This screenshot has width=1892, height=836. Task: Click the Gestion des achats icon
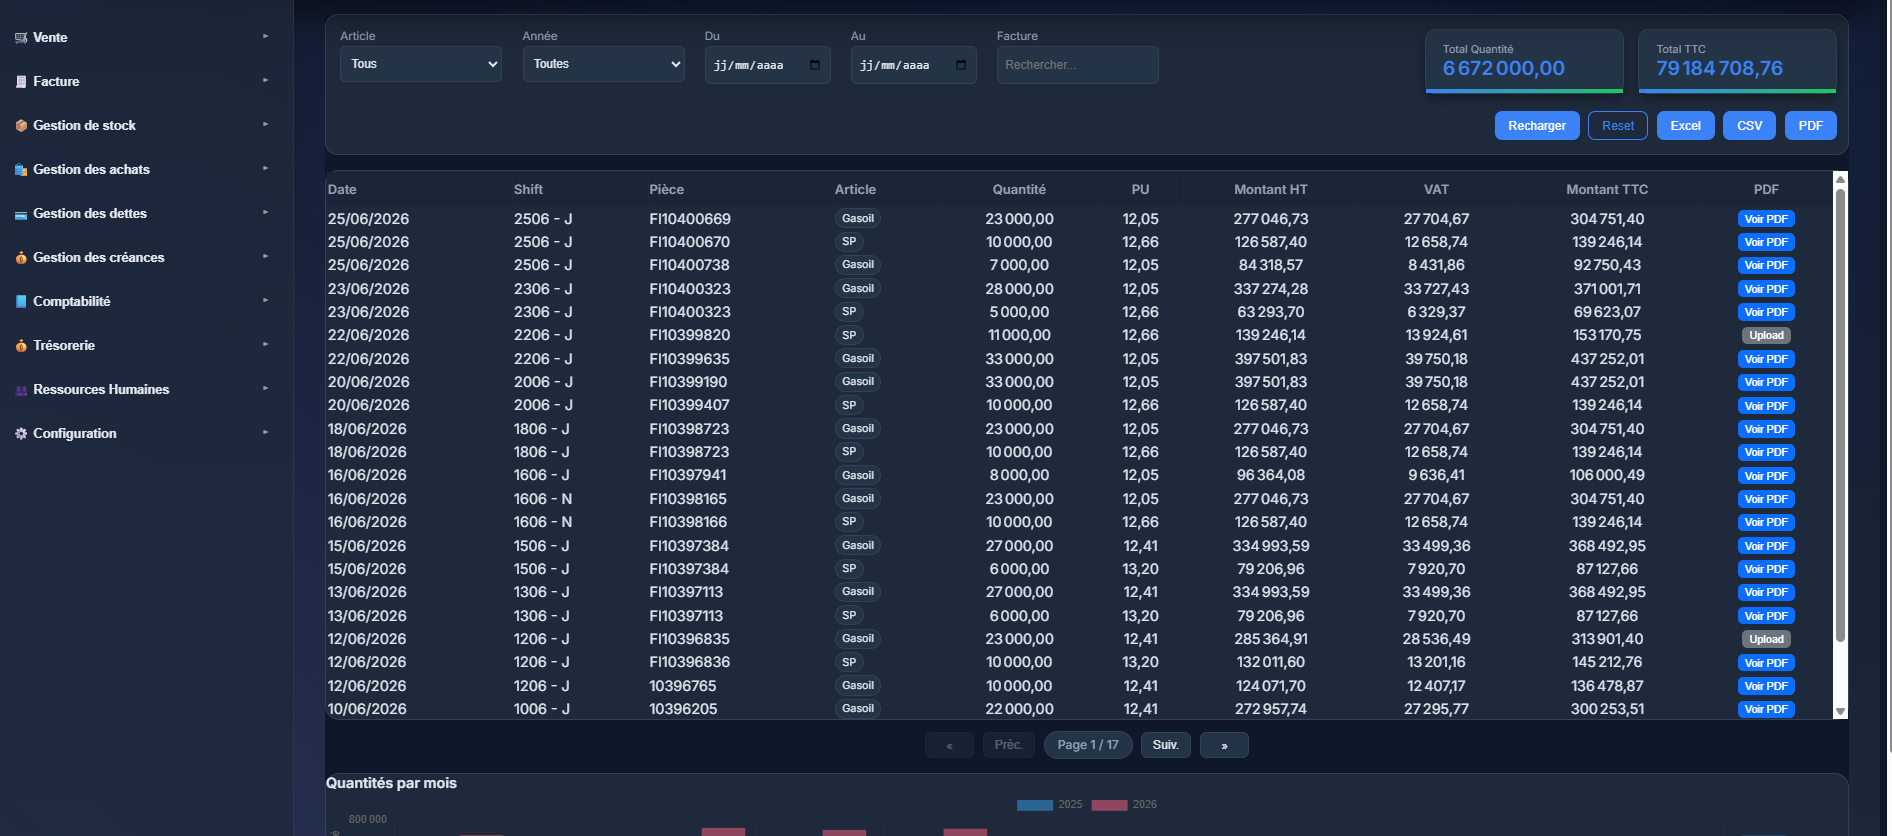point(21,170)
